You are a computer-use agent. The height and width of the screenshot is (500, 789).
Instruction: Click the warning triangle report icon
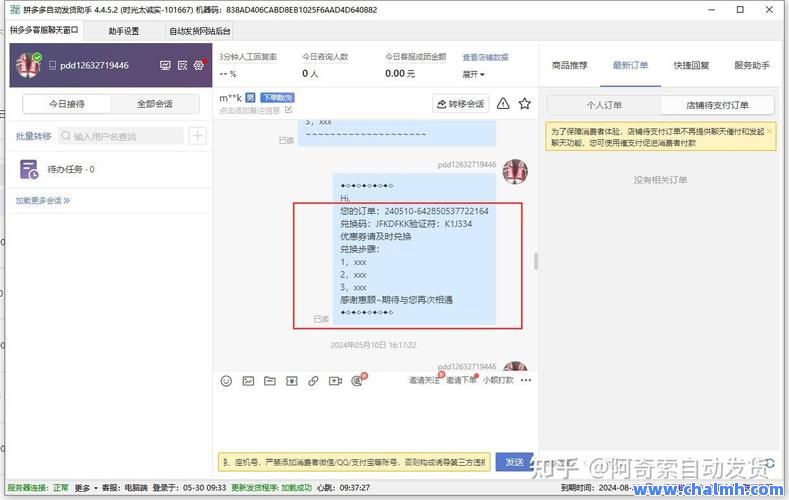503,104
